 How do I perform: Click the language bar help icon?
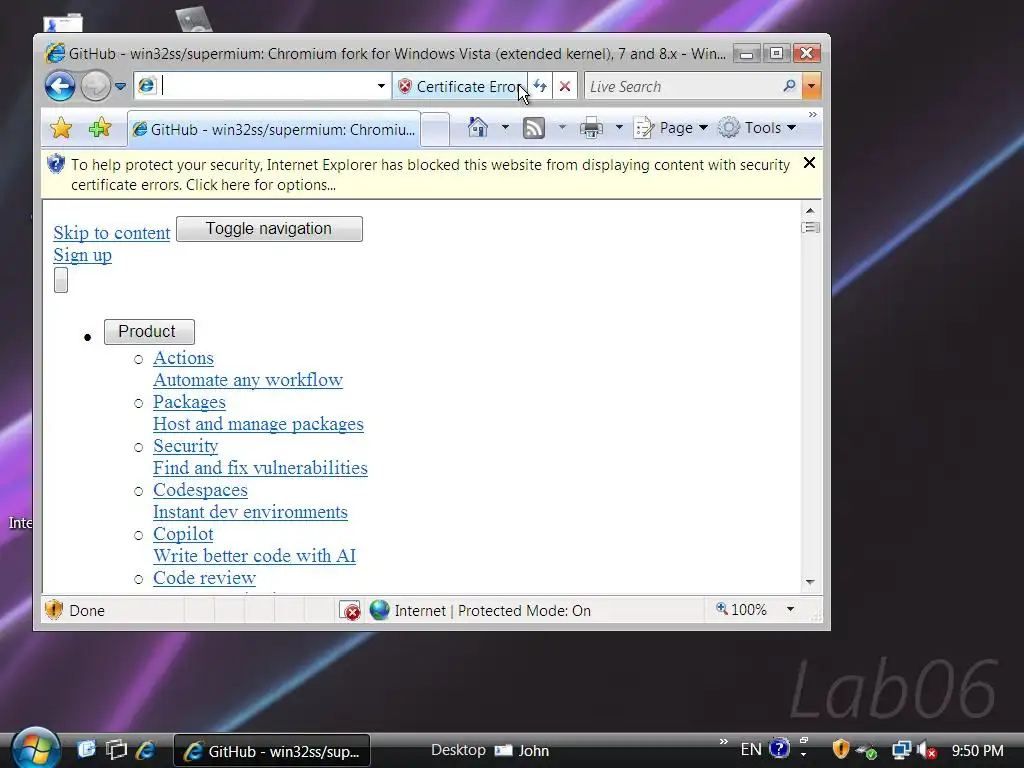(x=779, y=748)
